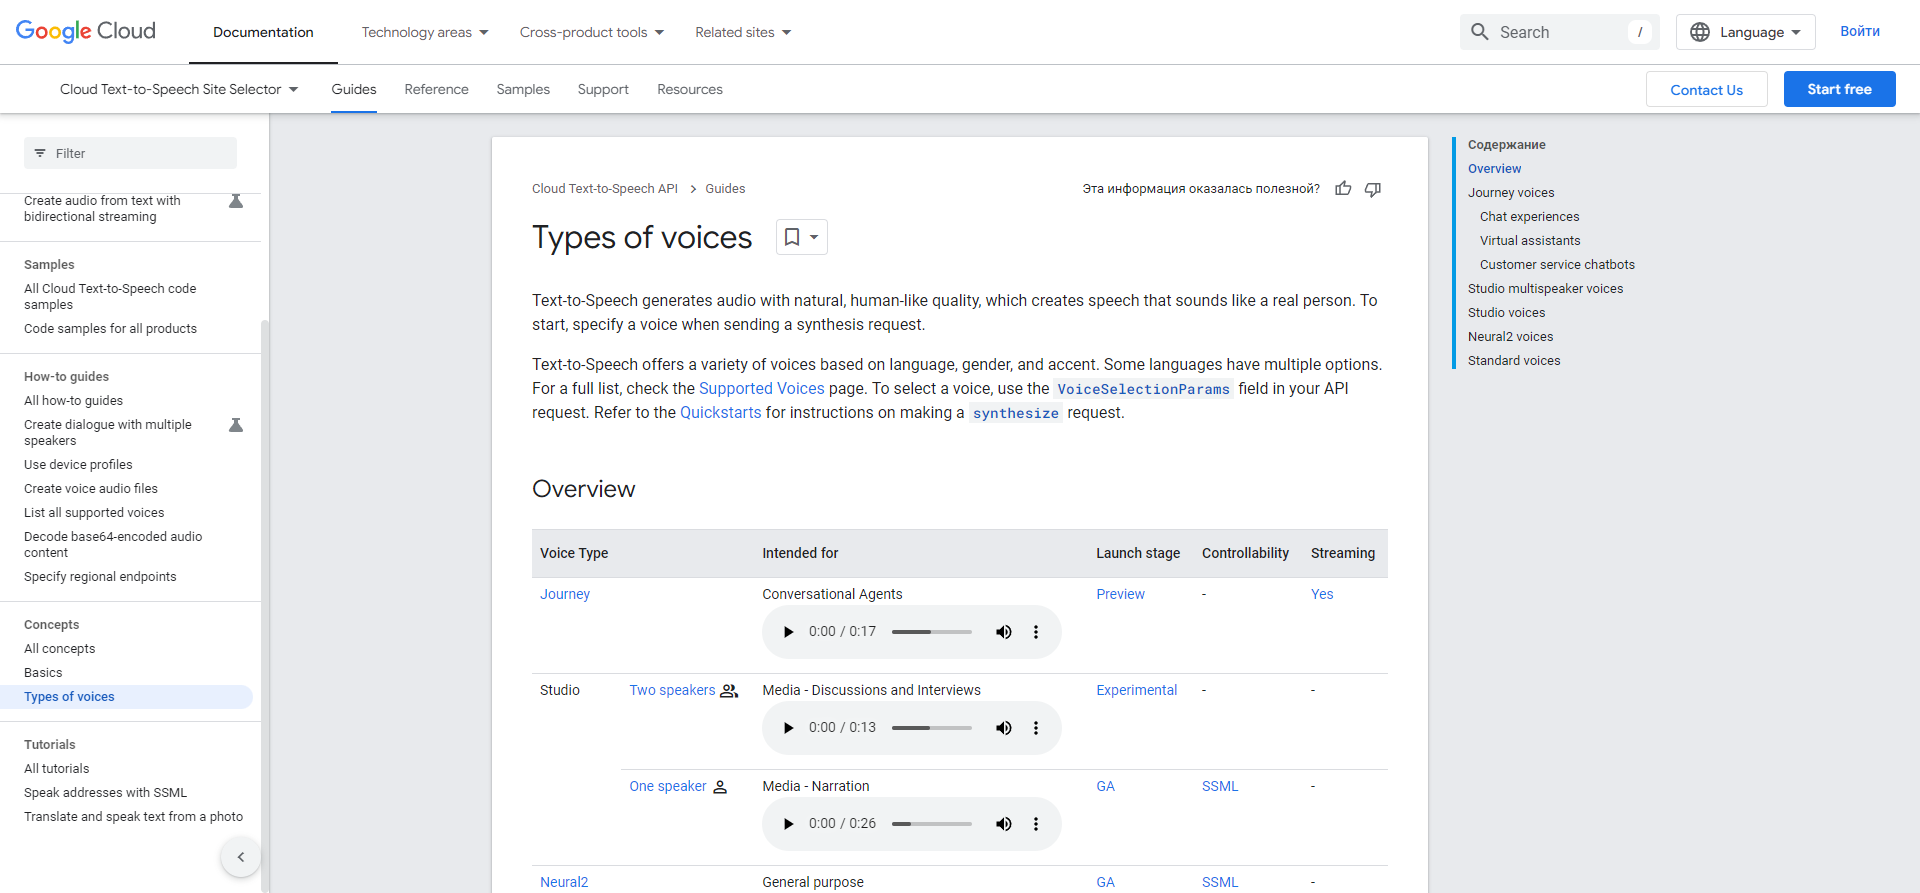Seek in the Journey audio progress slider
The width and height of the screenshot is (1920, 893).
(932, 632)
